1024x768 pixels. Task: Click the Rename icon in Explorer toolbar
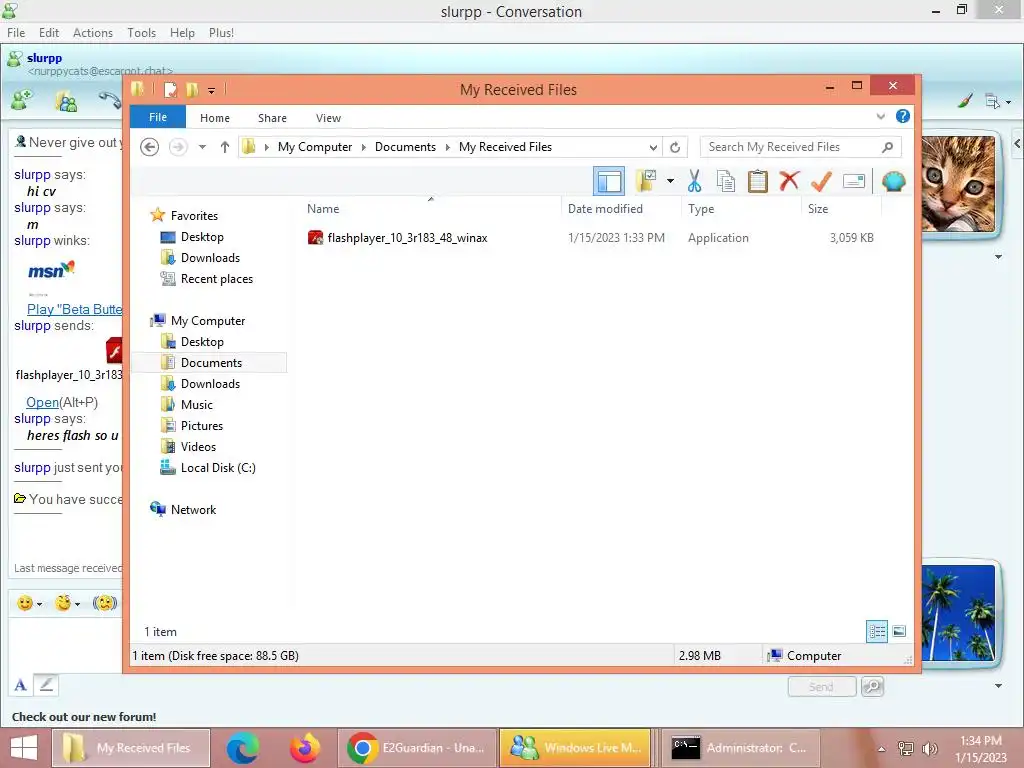pos(854,181)
